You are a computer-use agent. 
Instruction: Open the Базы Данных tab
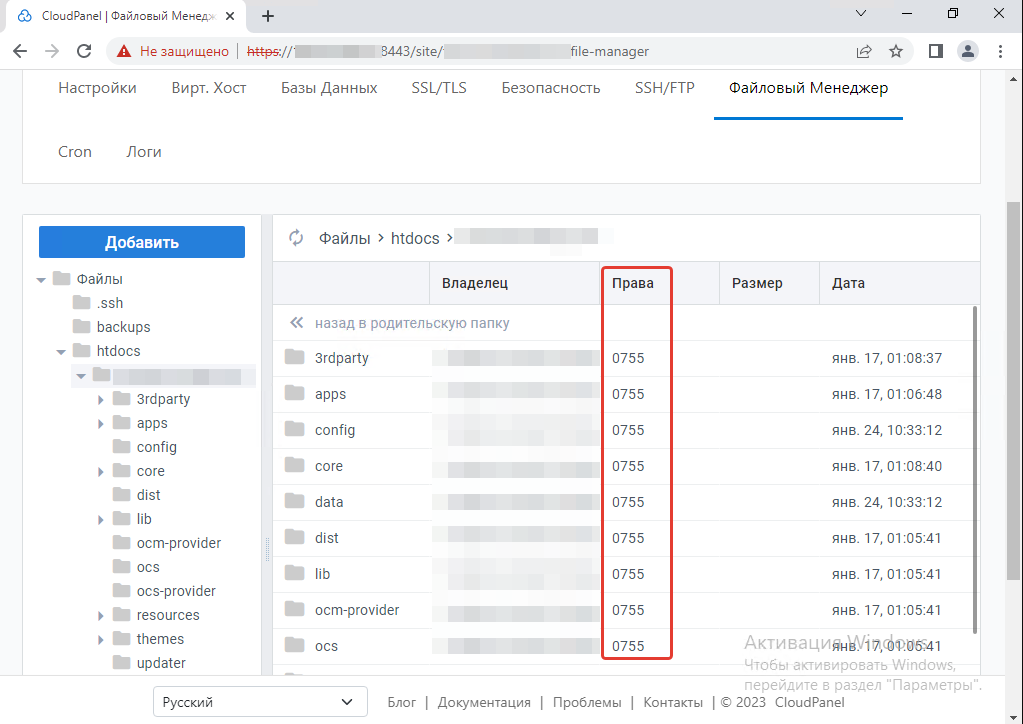point(329,88)
